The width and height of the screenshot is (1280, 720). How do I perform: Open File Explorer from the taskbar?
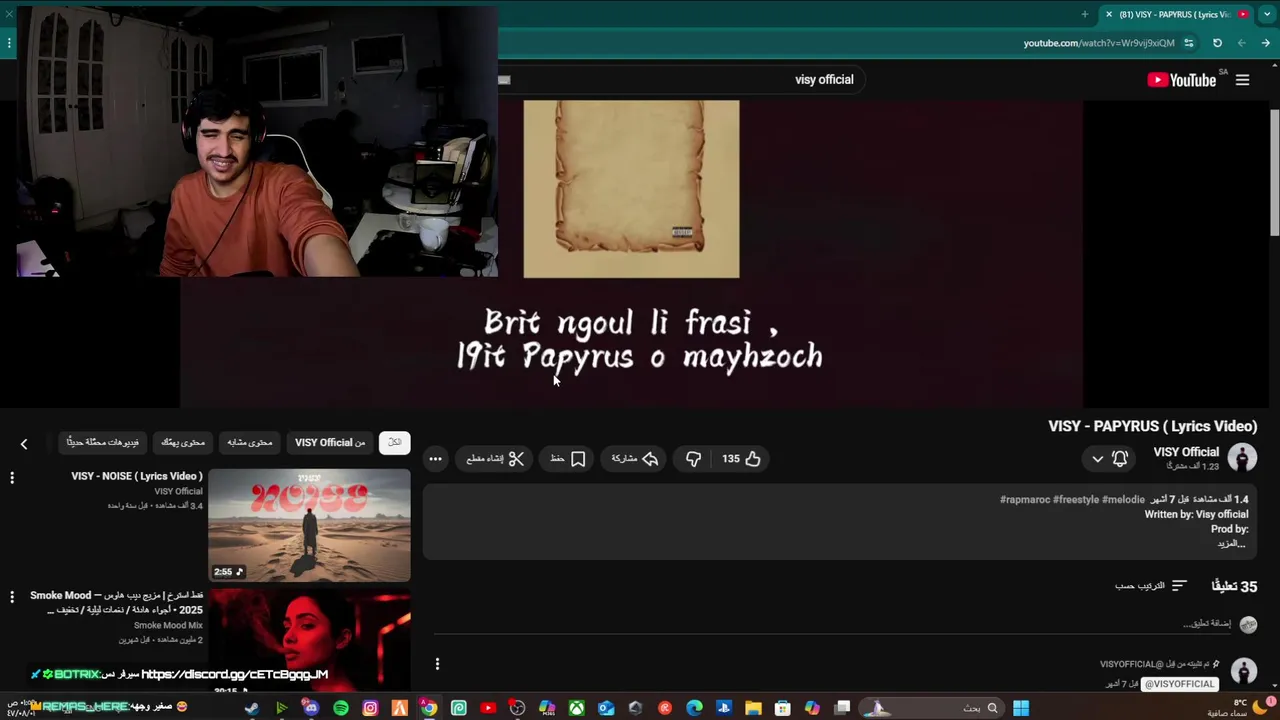tap(753, 708)
